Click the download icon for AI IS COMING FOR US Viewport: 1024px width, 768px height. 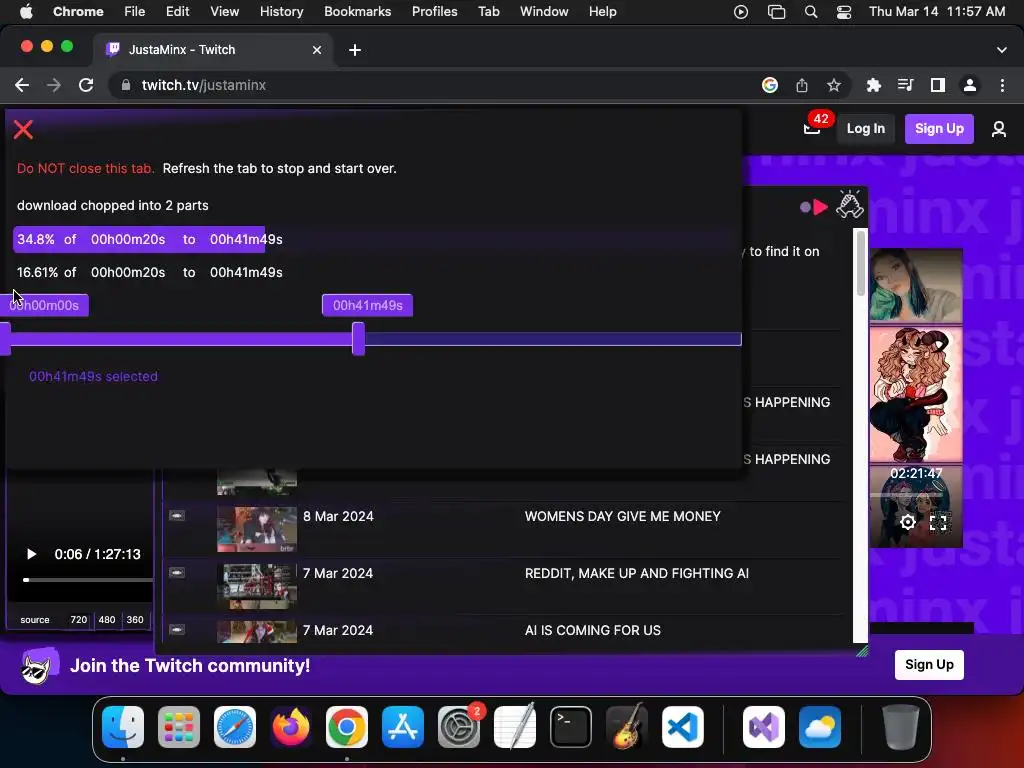click(x=176, y=630)
